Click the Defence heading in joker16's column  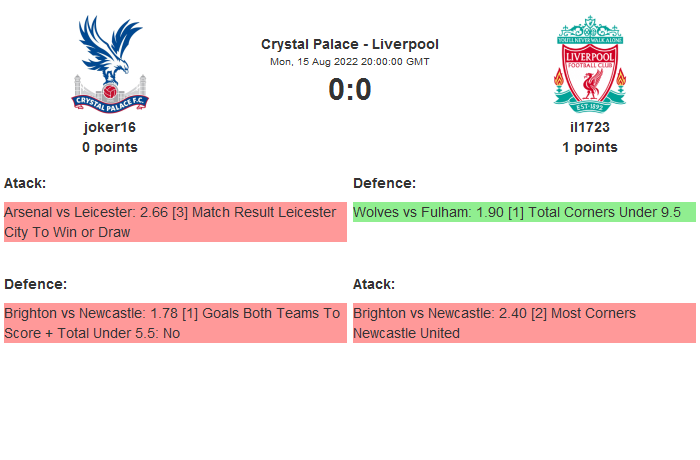tap(35, 284)
